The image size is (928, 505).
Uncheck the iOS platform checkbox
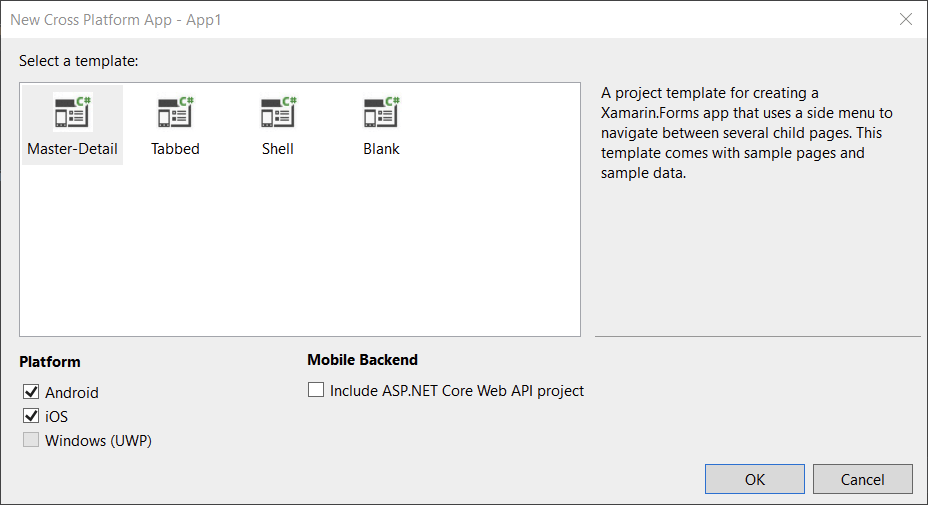click(31, 416)
